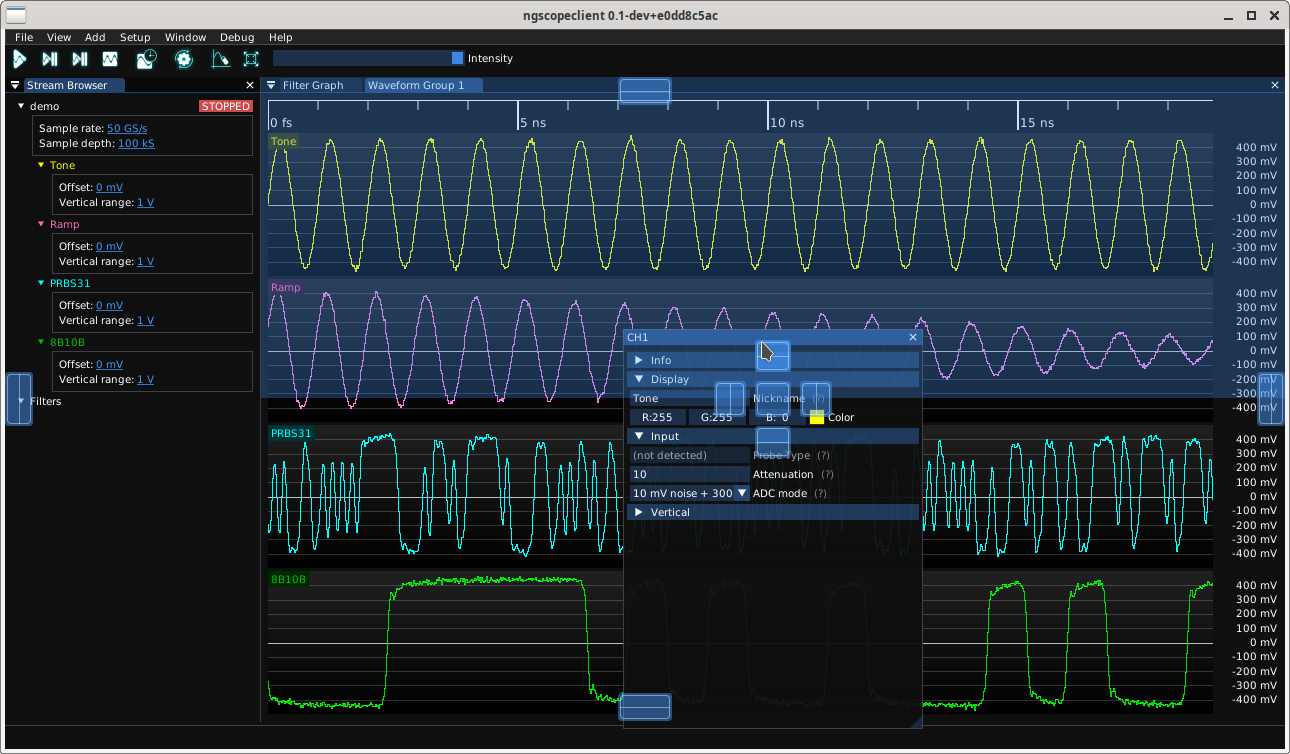
Task: Collapse the Input section in CH1 dialog
Action: (772, 437)
